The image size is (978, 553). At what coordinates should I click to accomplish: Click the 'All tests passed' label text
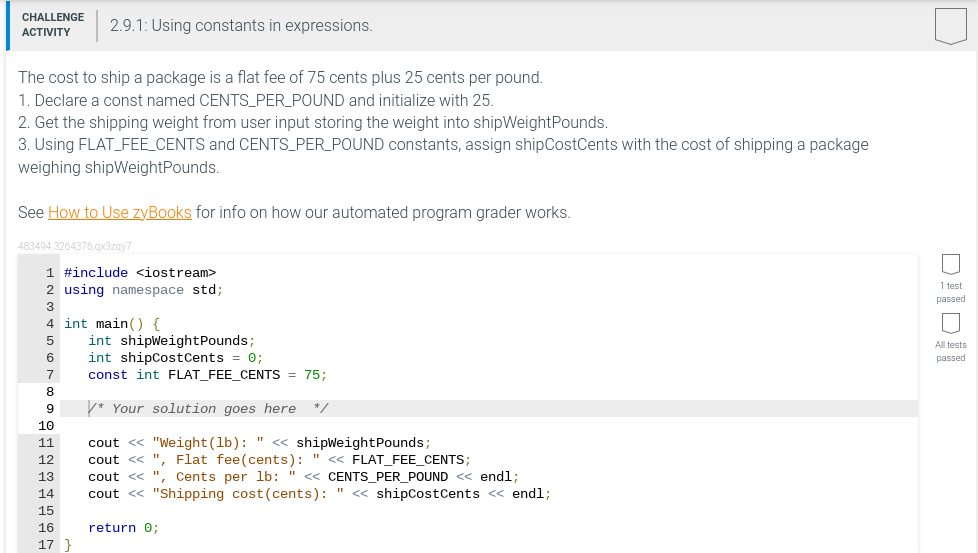[951, 351]
